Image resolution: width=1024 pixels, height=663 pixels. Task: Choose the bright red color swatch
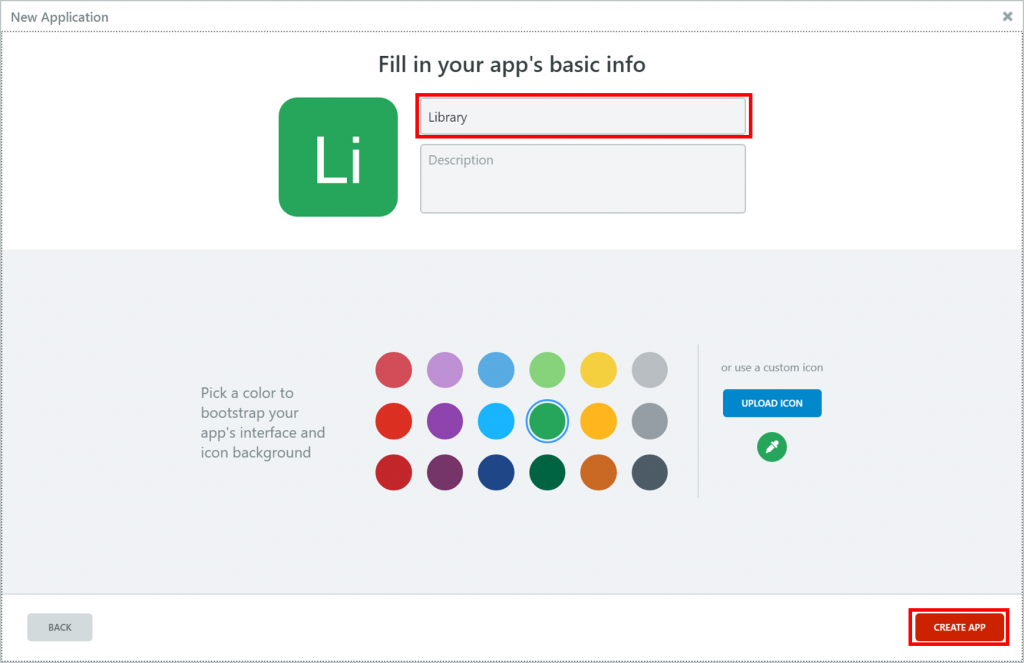click(394, 421)
